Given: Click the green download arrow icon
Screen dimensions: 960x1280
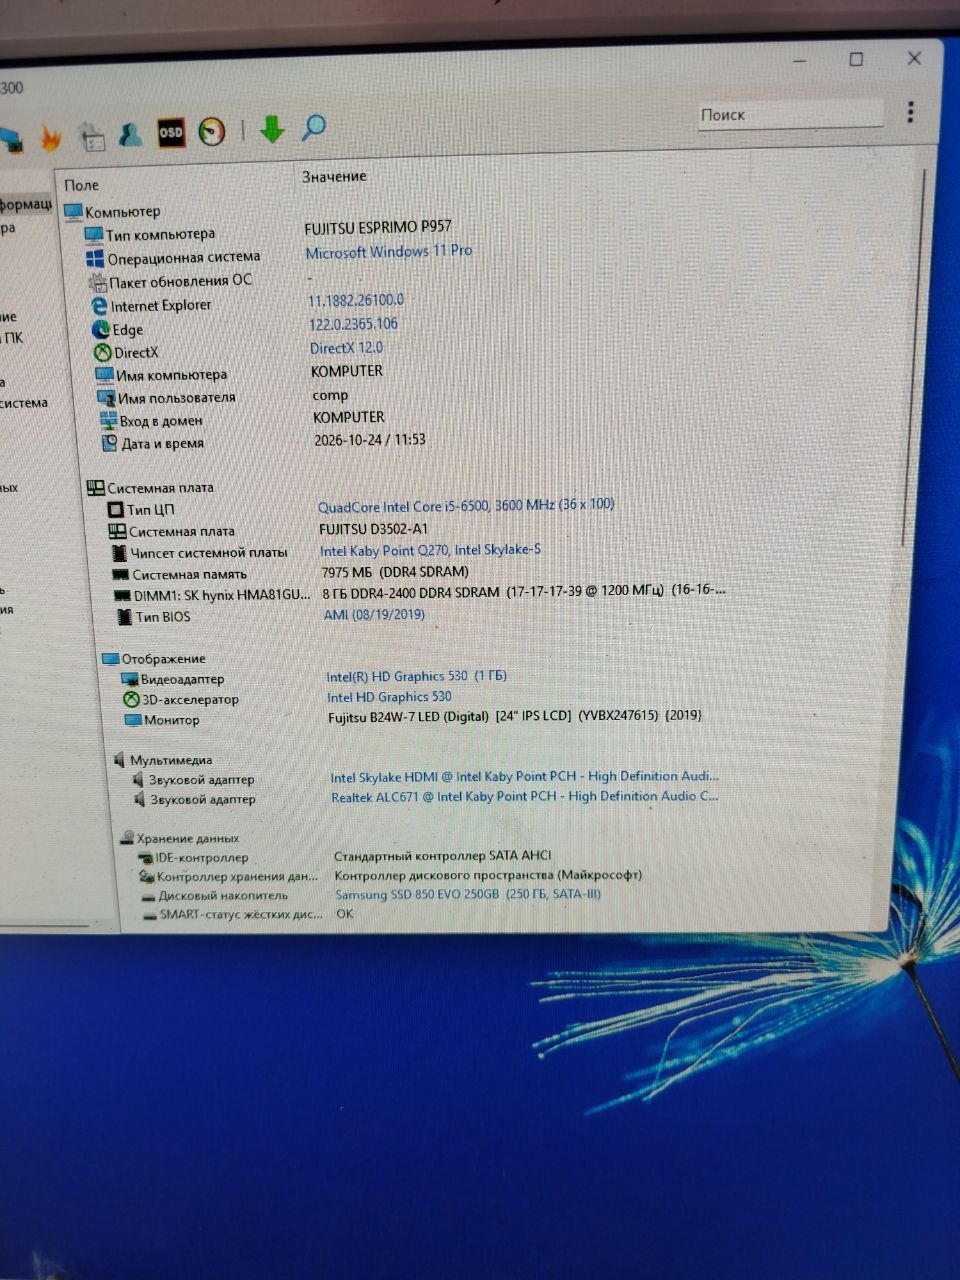Looking at the screenshot, I should point(272,128).
